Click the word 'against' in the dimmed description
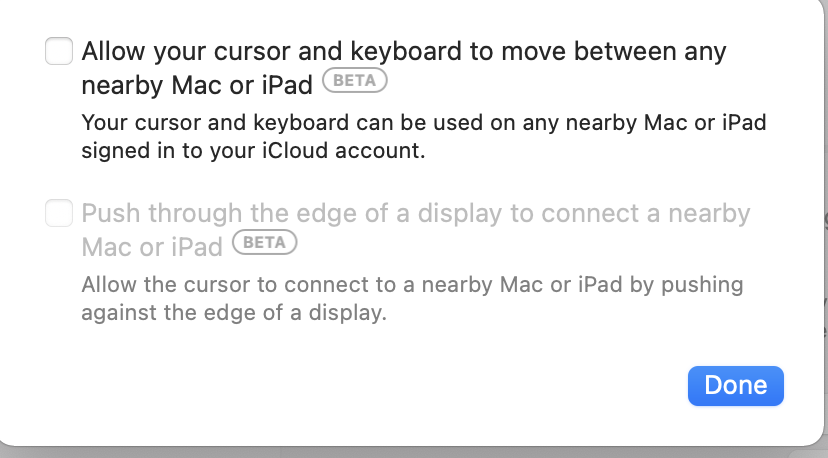Image resolution: width=828 pixels, height=458 pixels. pos(115,313)
